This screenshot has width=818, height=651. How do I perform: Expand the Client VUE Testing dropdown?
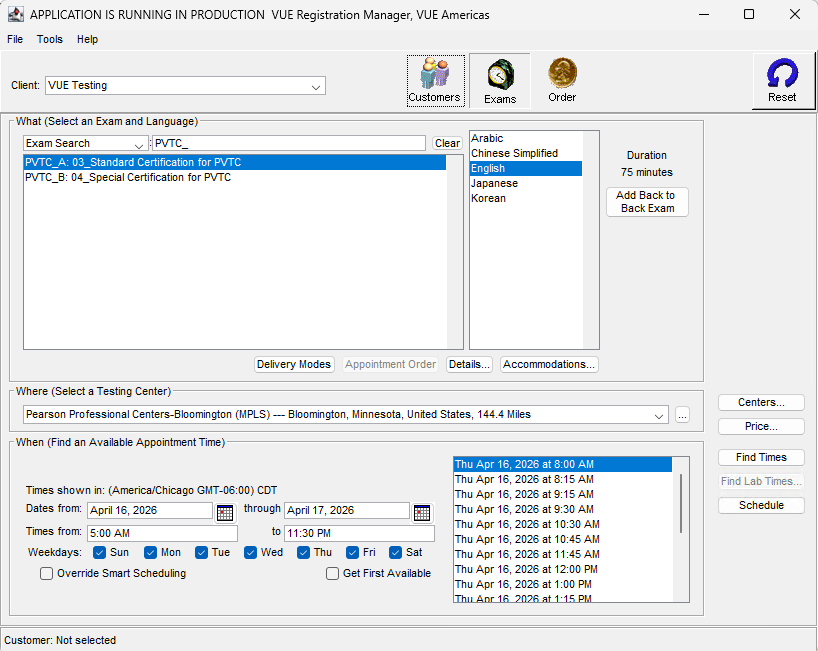316,87
